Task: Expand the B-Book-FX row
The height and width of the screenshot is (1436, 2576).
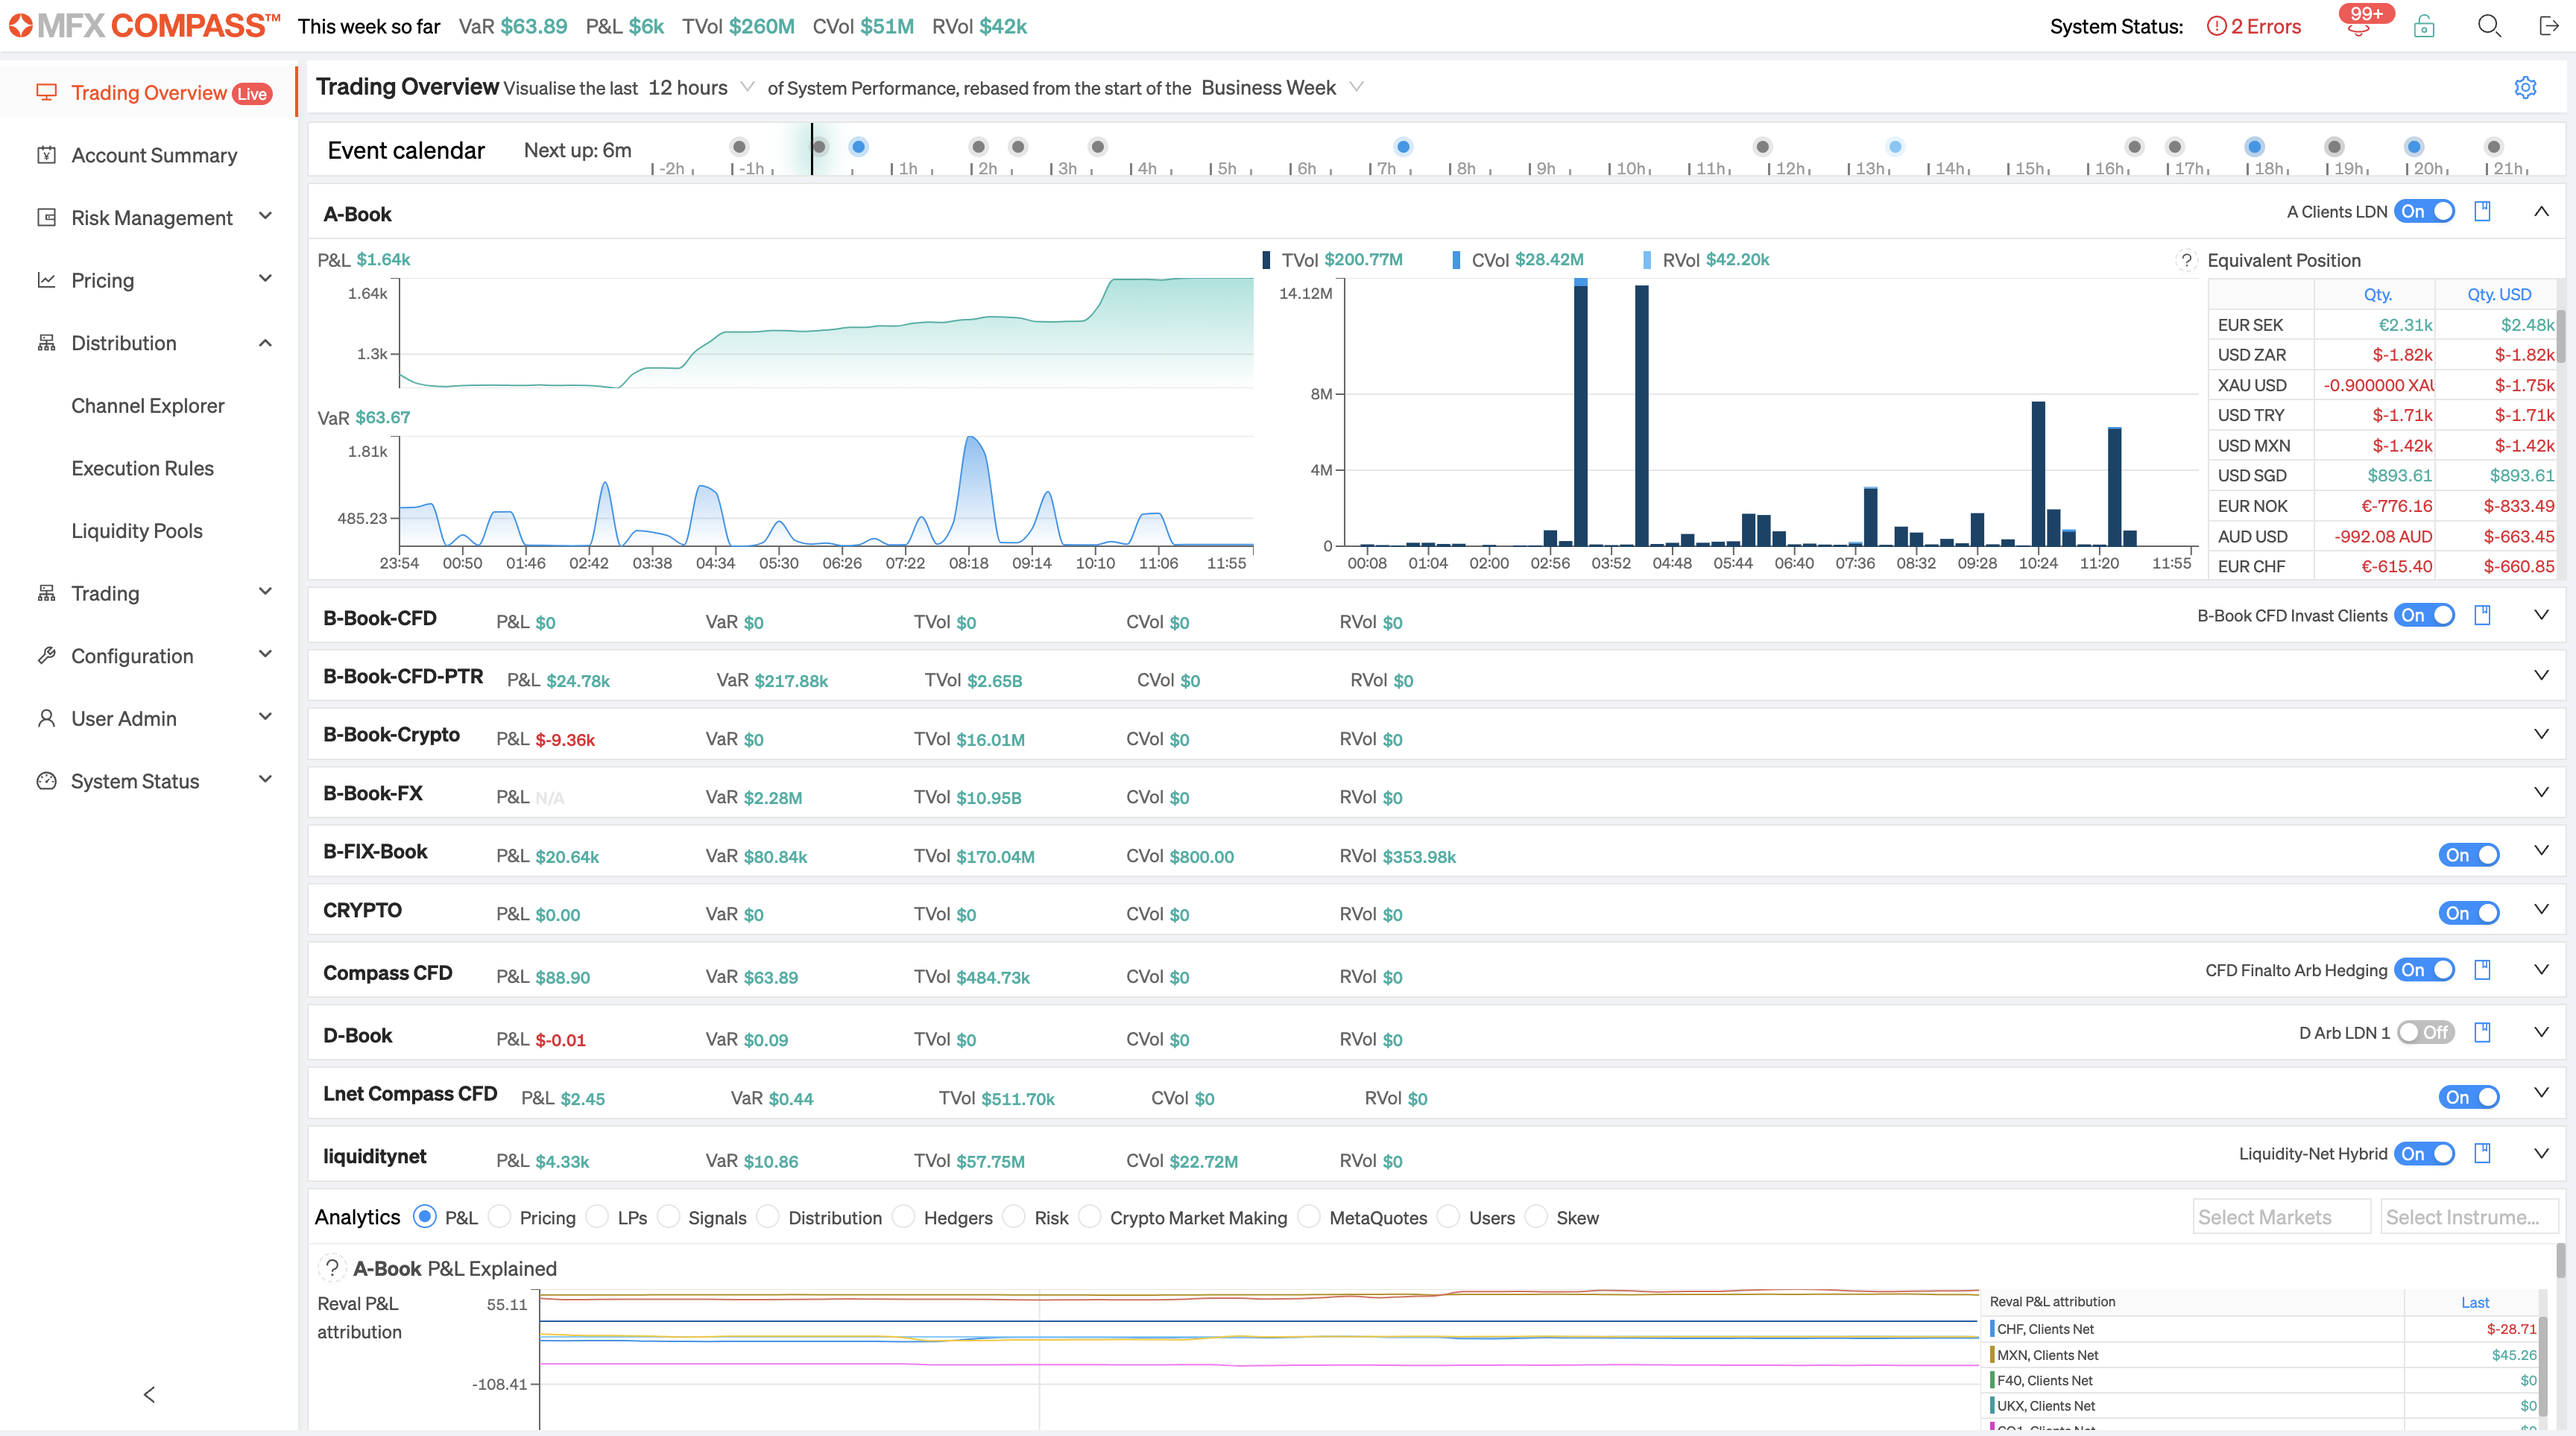Action: pos(2541,792)
